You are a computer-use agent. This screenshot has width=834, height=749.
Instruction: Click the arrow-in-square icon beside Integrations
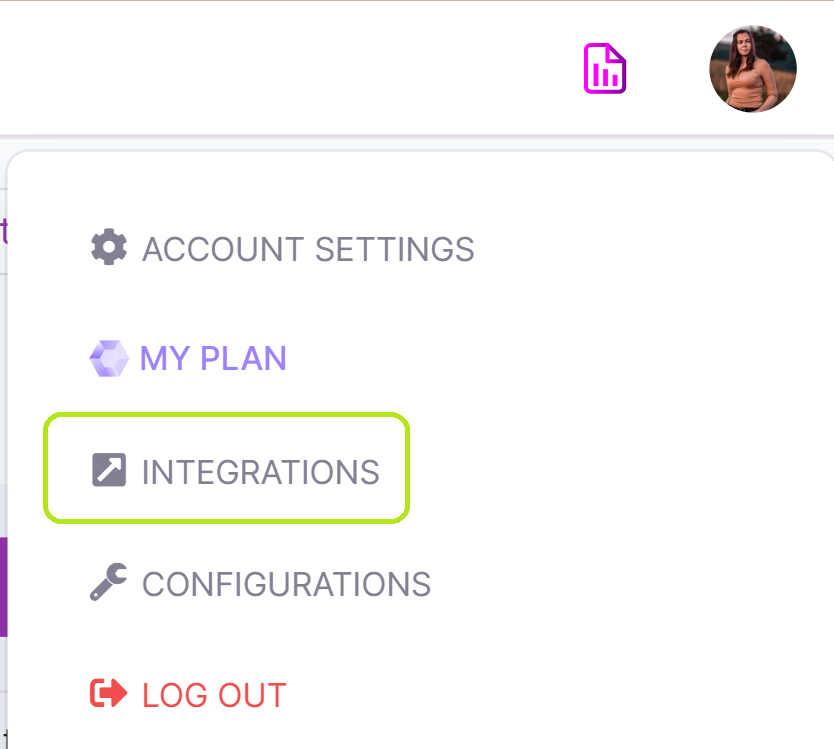tap(109, 470)
